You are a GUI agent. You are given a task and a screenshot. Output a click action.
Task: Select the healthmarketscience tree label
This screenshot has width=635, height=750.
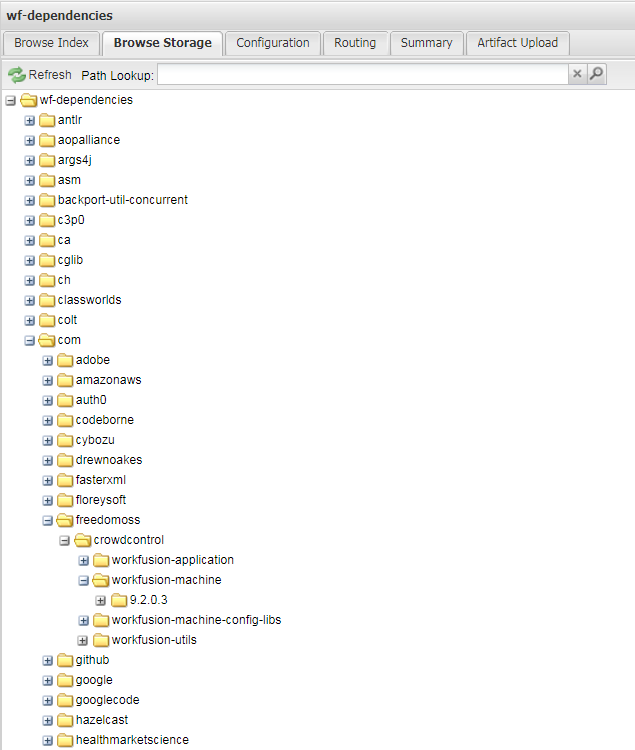coord(132,740)
